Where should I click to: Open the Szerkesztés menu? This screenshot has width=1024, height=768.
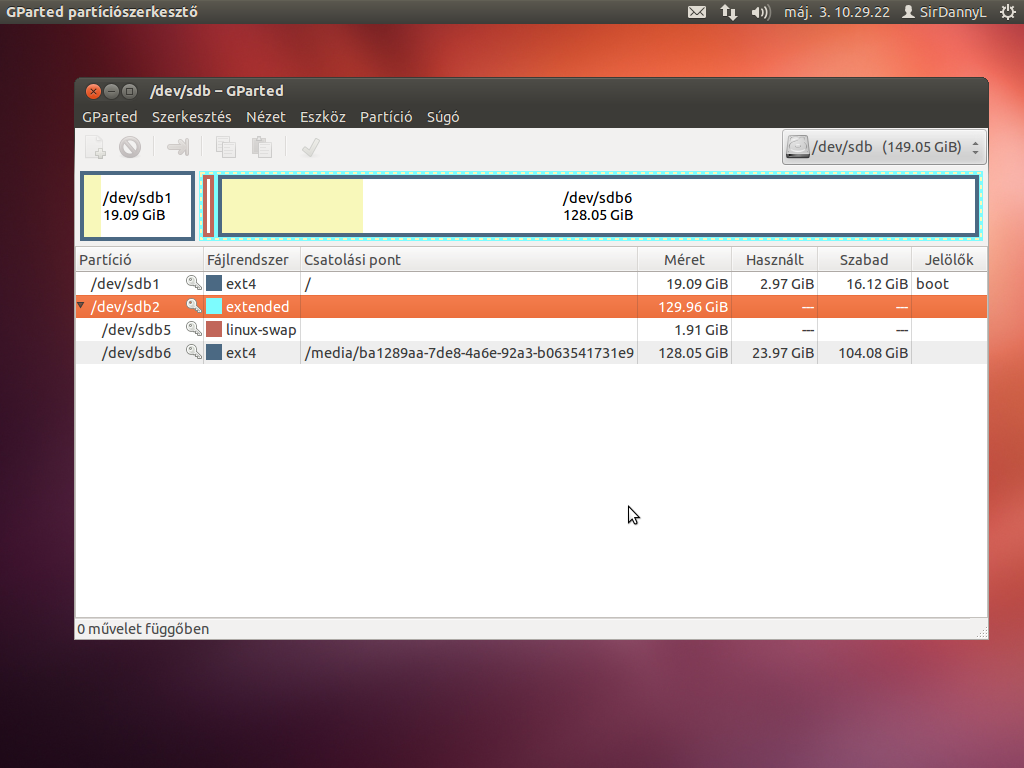pos(191,117)
